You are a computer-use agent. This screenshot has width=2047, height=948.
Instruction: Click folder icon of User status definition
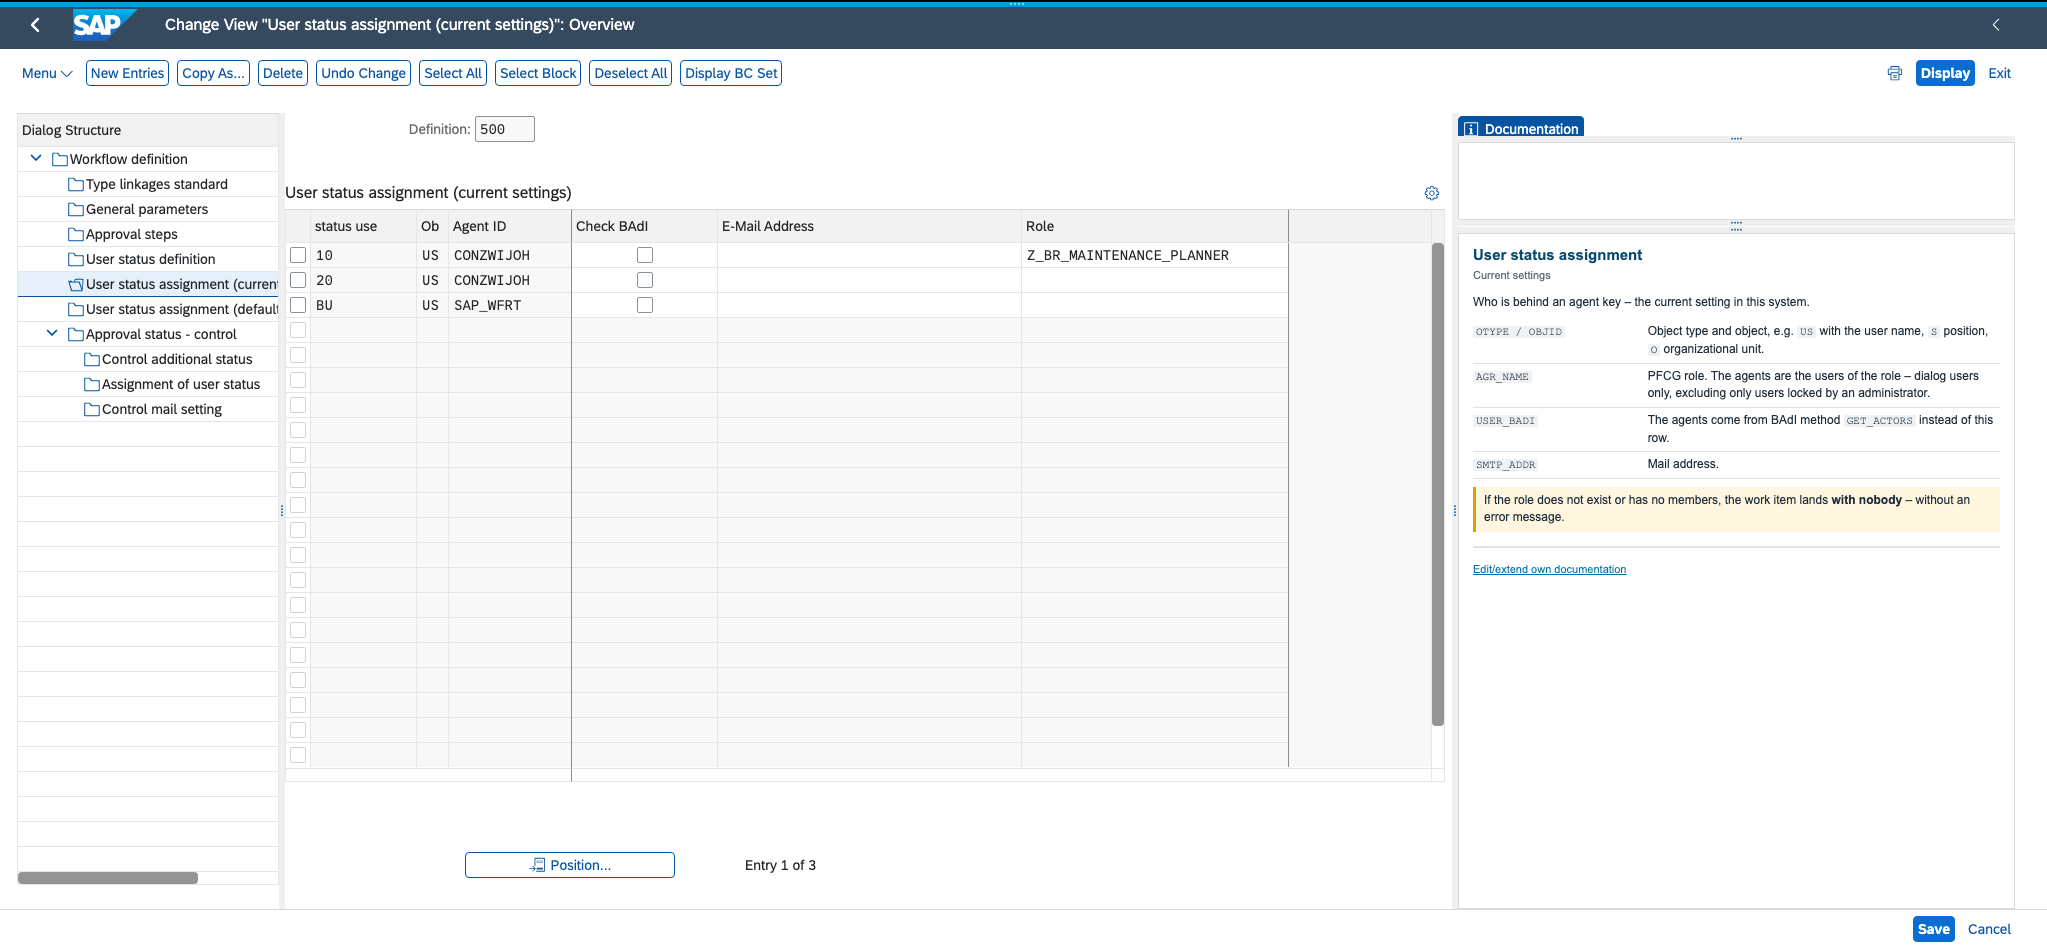[x=76, y=259]
